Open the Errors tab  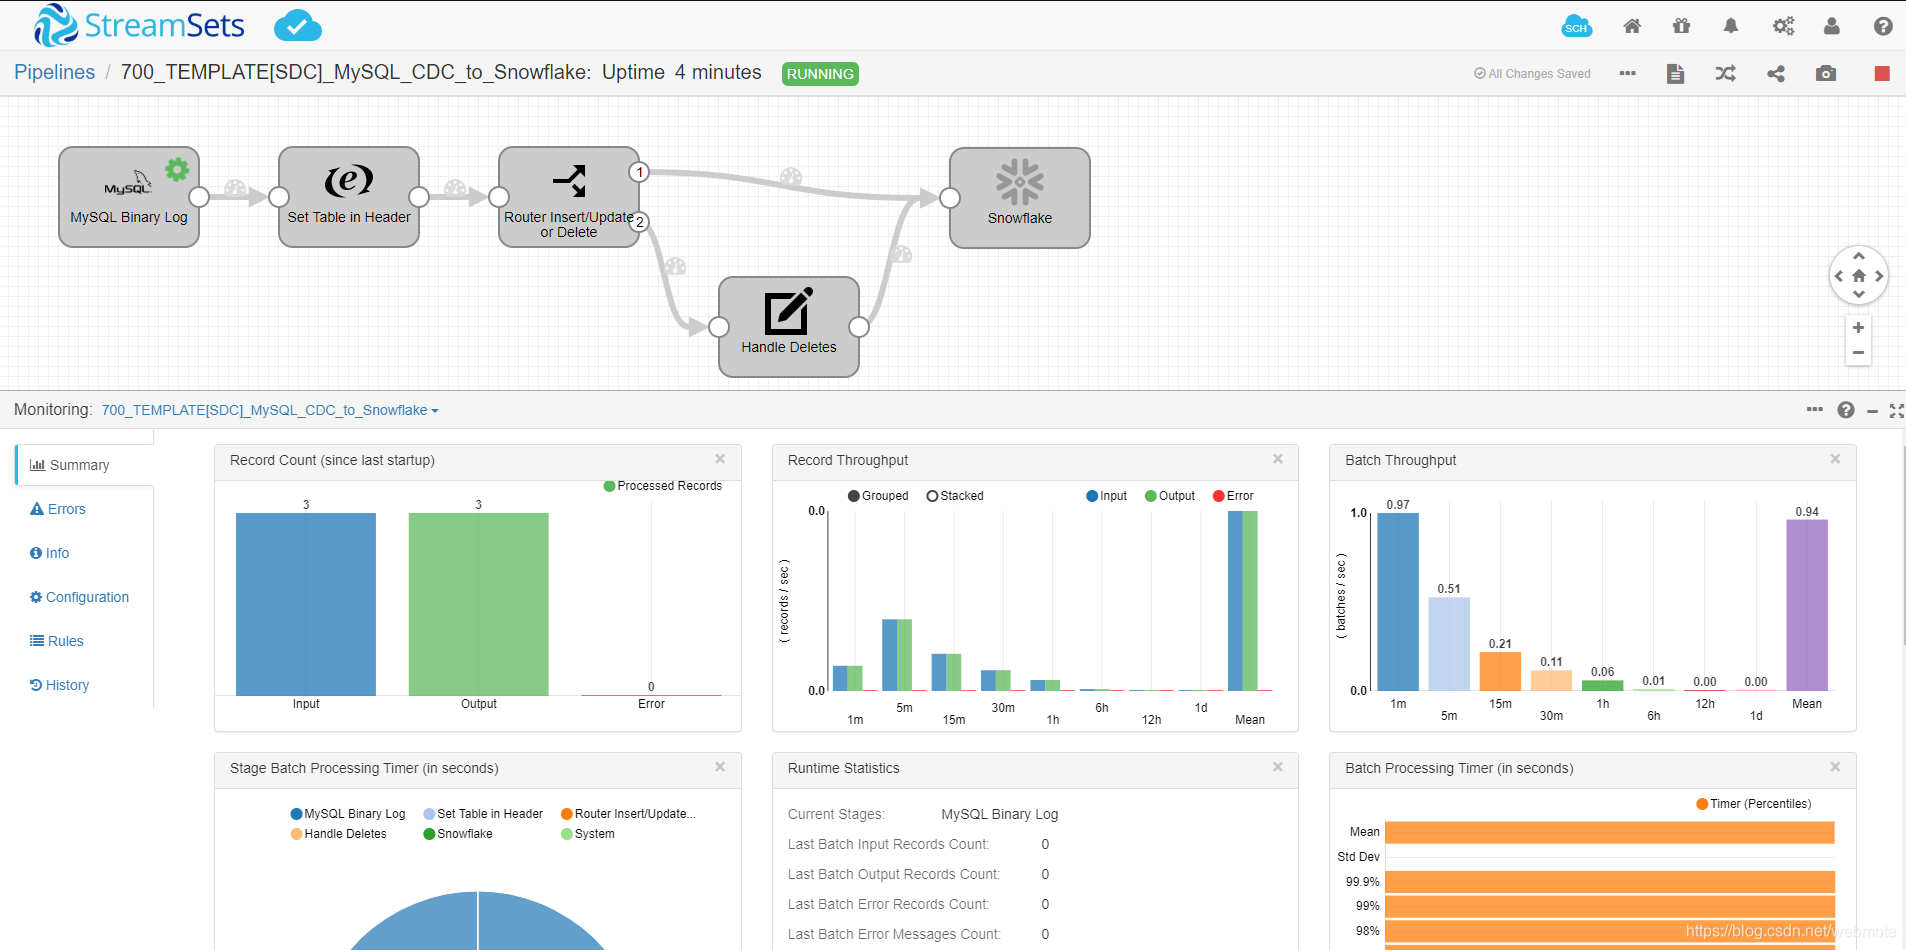pos(58,509)
